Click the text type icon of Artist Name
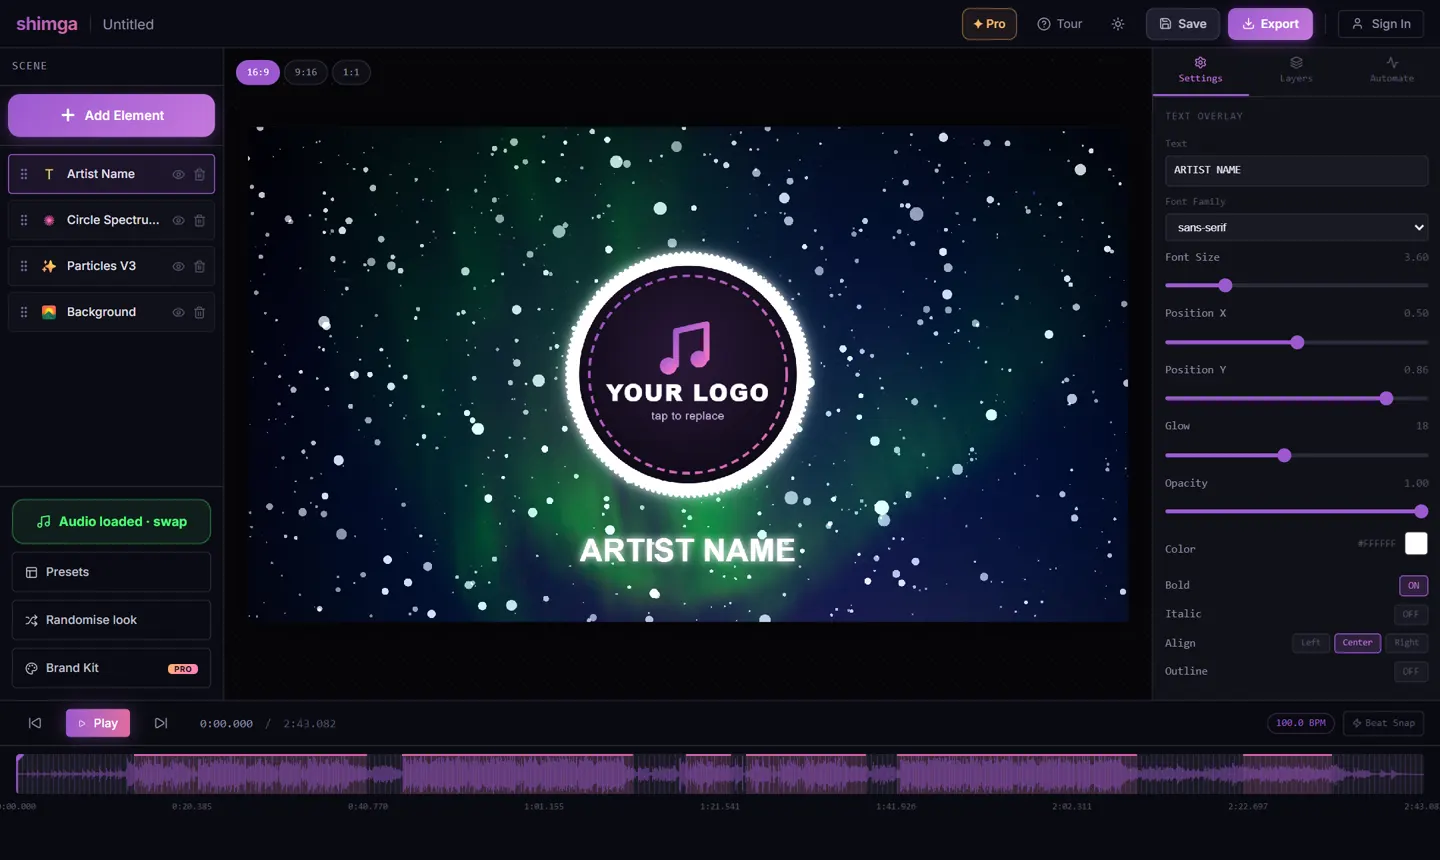This screenshot has width=1440, height=860. tap(49, 174)
